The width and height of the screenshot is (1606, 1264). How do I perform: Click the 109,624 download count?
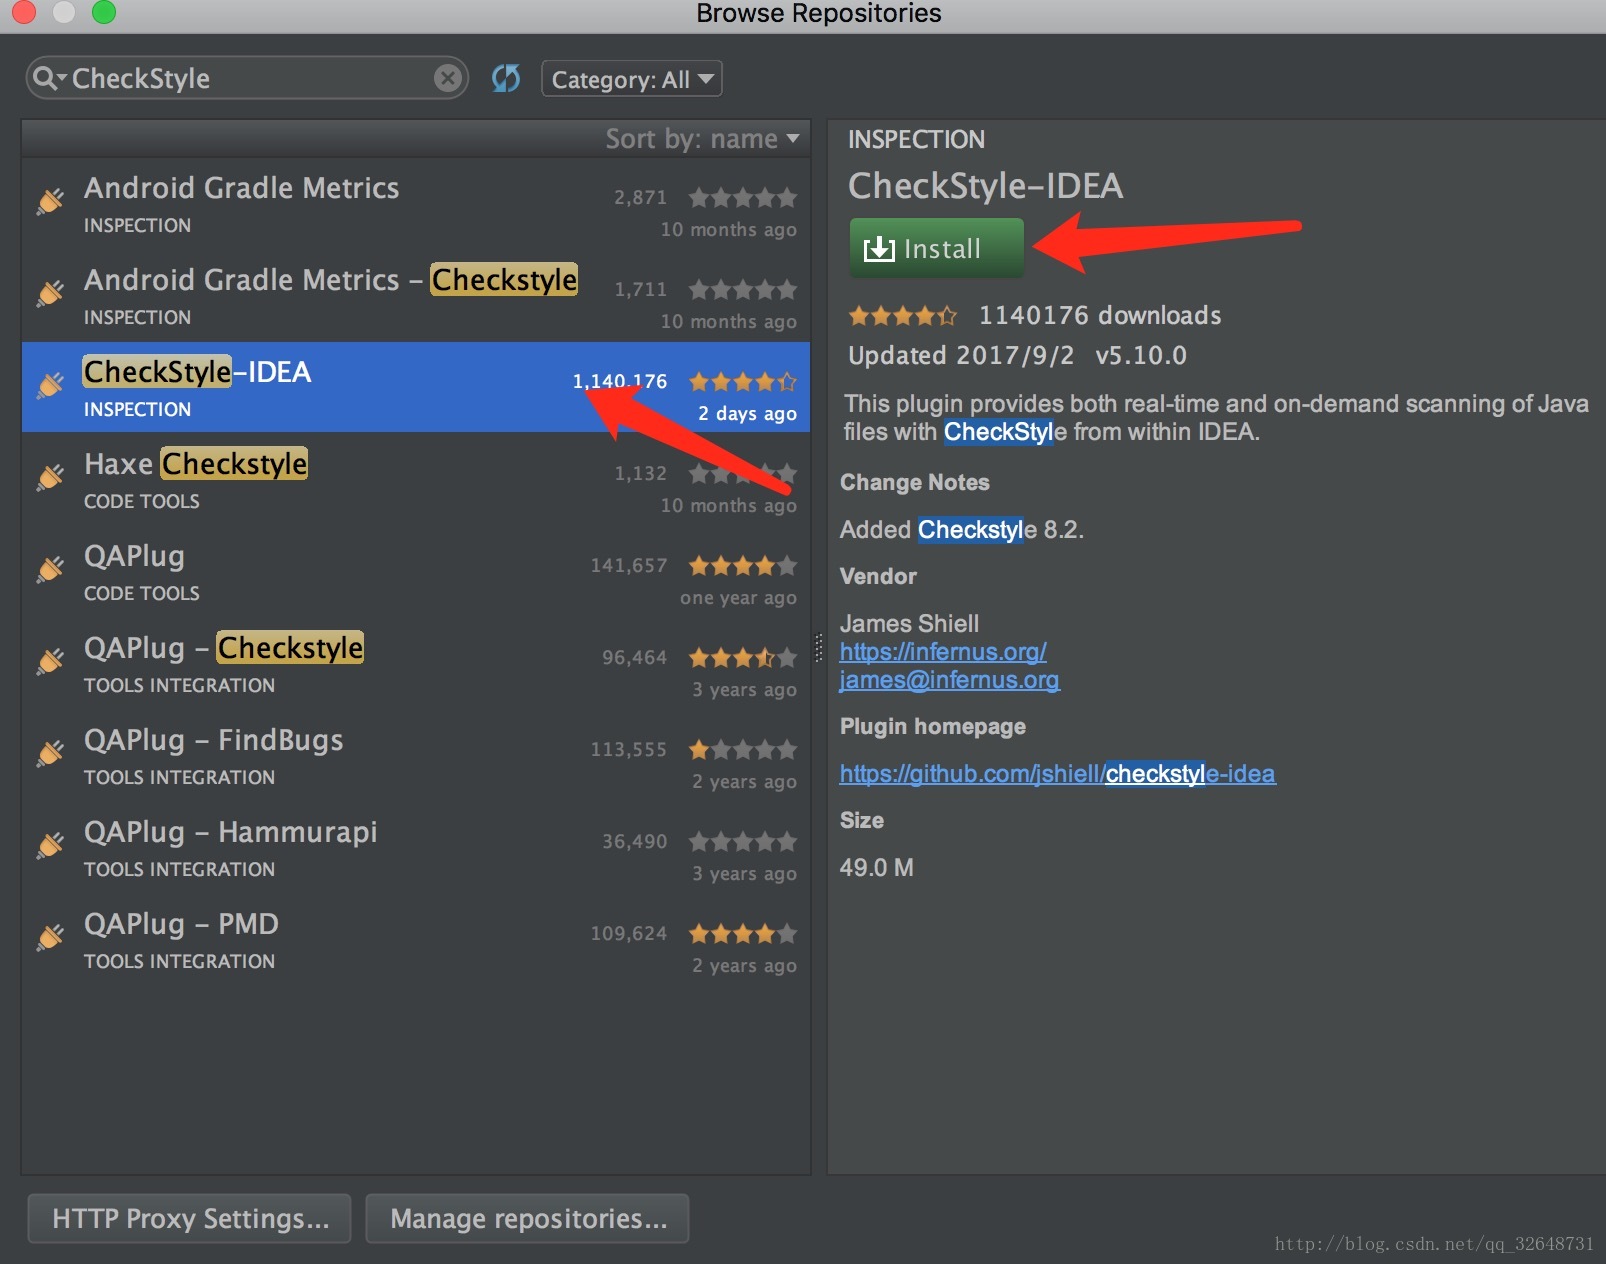click(x=628, y=934)
